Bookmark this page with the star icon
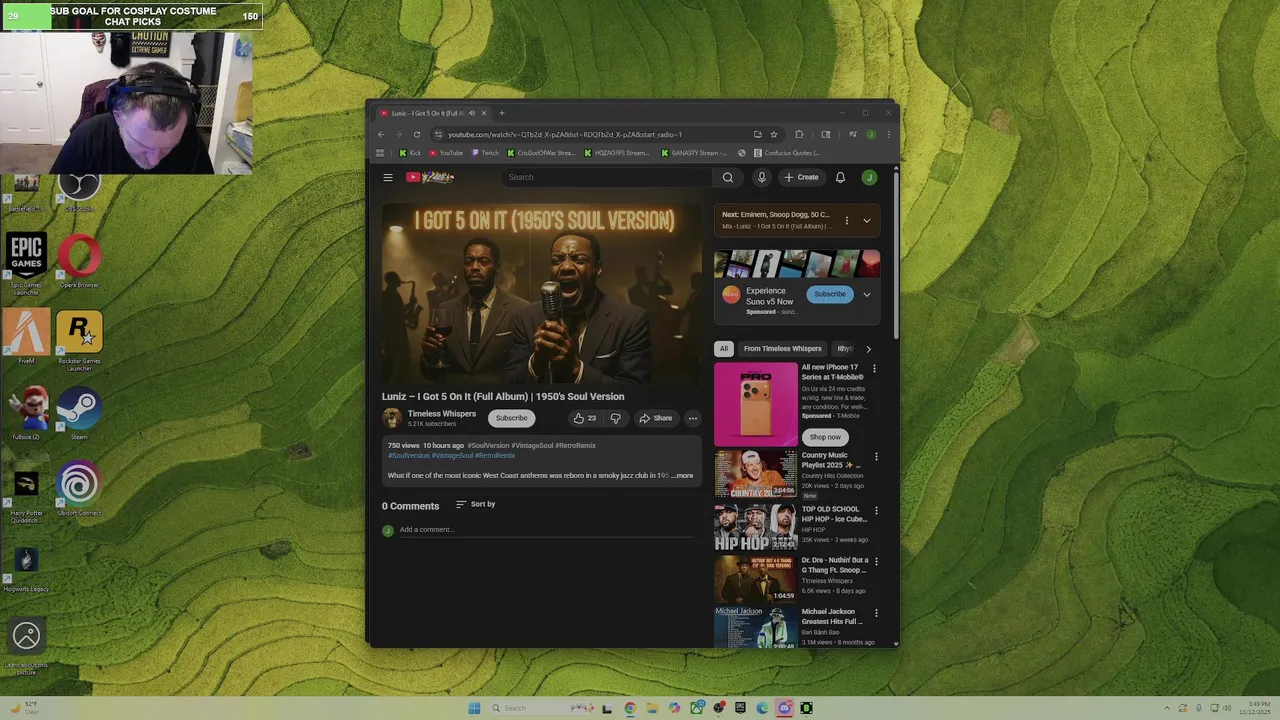This screenshot has width=1280, height=720. [x=773, y=134]
